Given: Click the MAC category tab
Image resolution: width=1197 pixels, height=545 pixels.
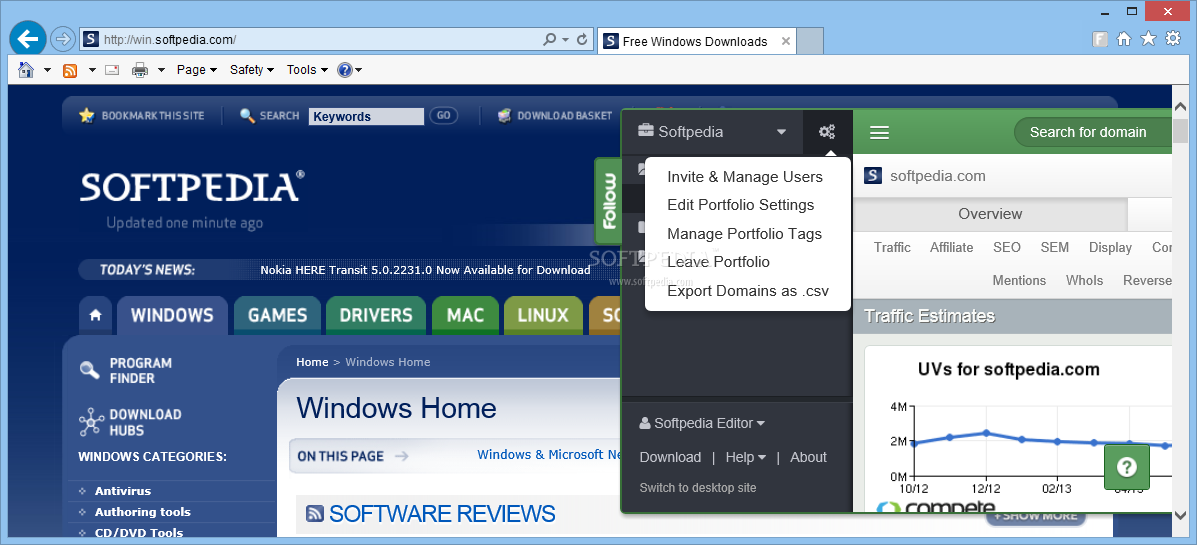Looking at the screenshot, I should (465, 315).
